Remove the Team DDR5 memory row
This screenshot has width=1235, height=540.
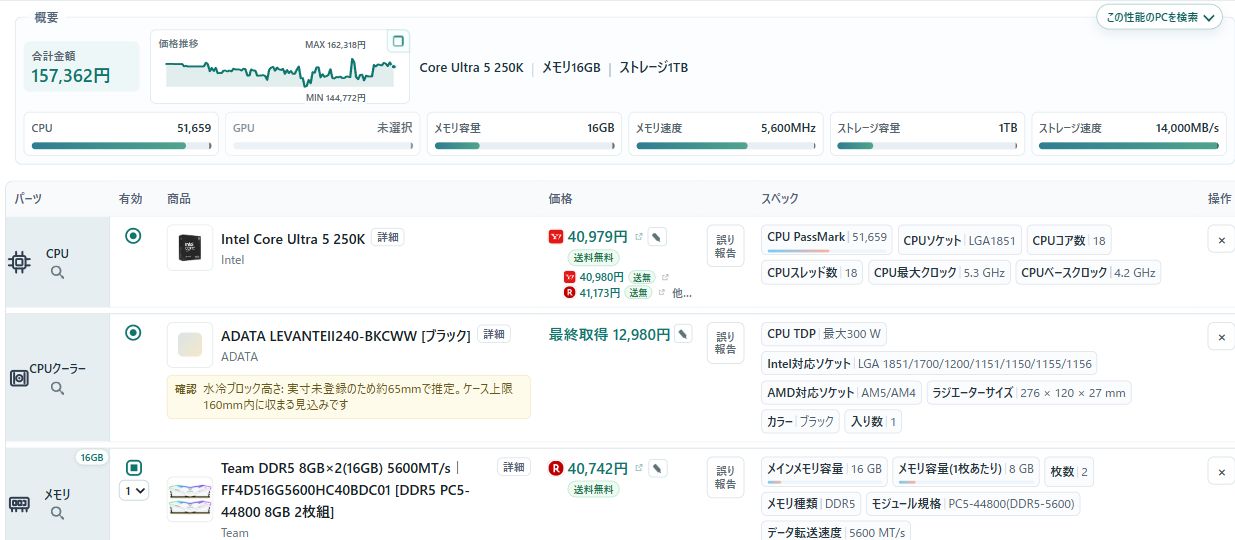click(1221, 471)
